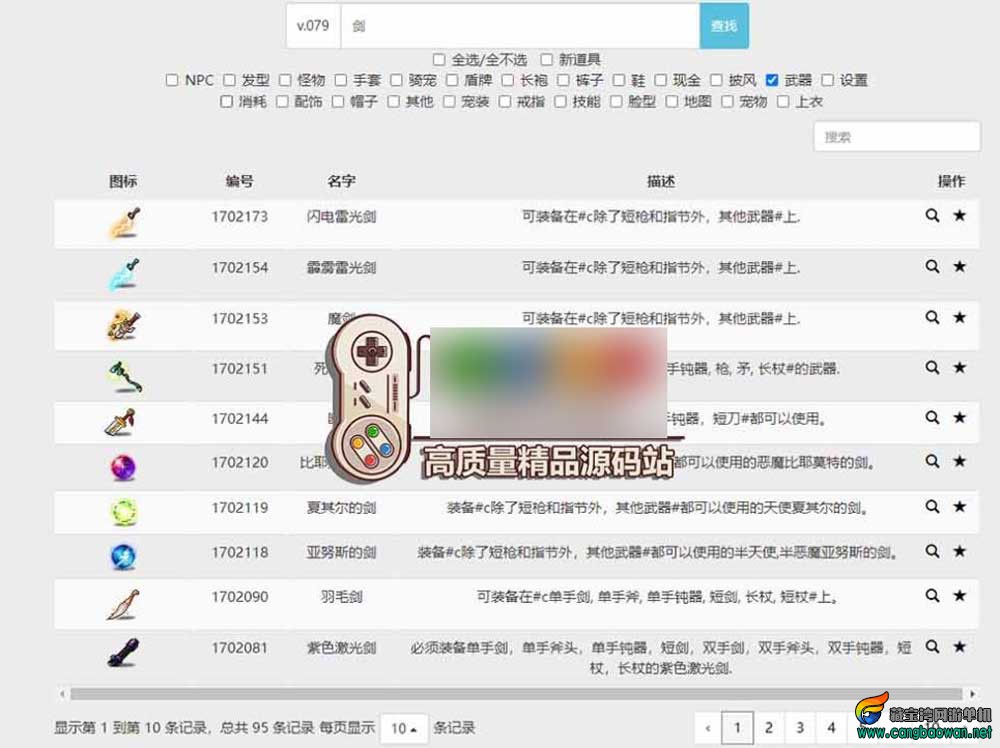Uncheck the 武器 checkbox

tap(772, 80)
